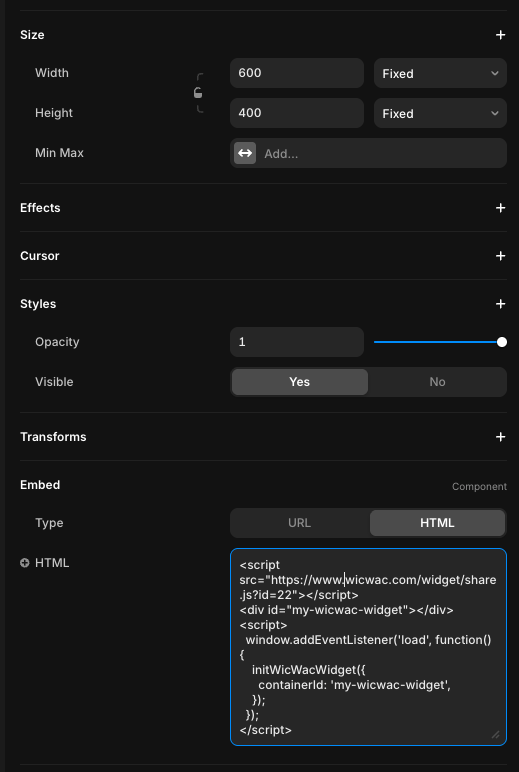Open the Height sizing Fixed dropdown
Image resolution: width=519 pixels, height=772 pixels.
[440, 113]
